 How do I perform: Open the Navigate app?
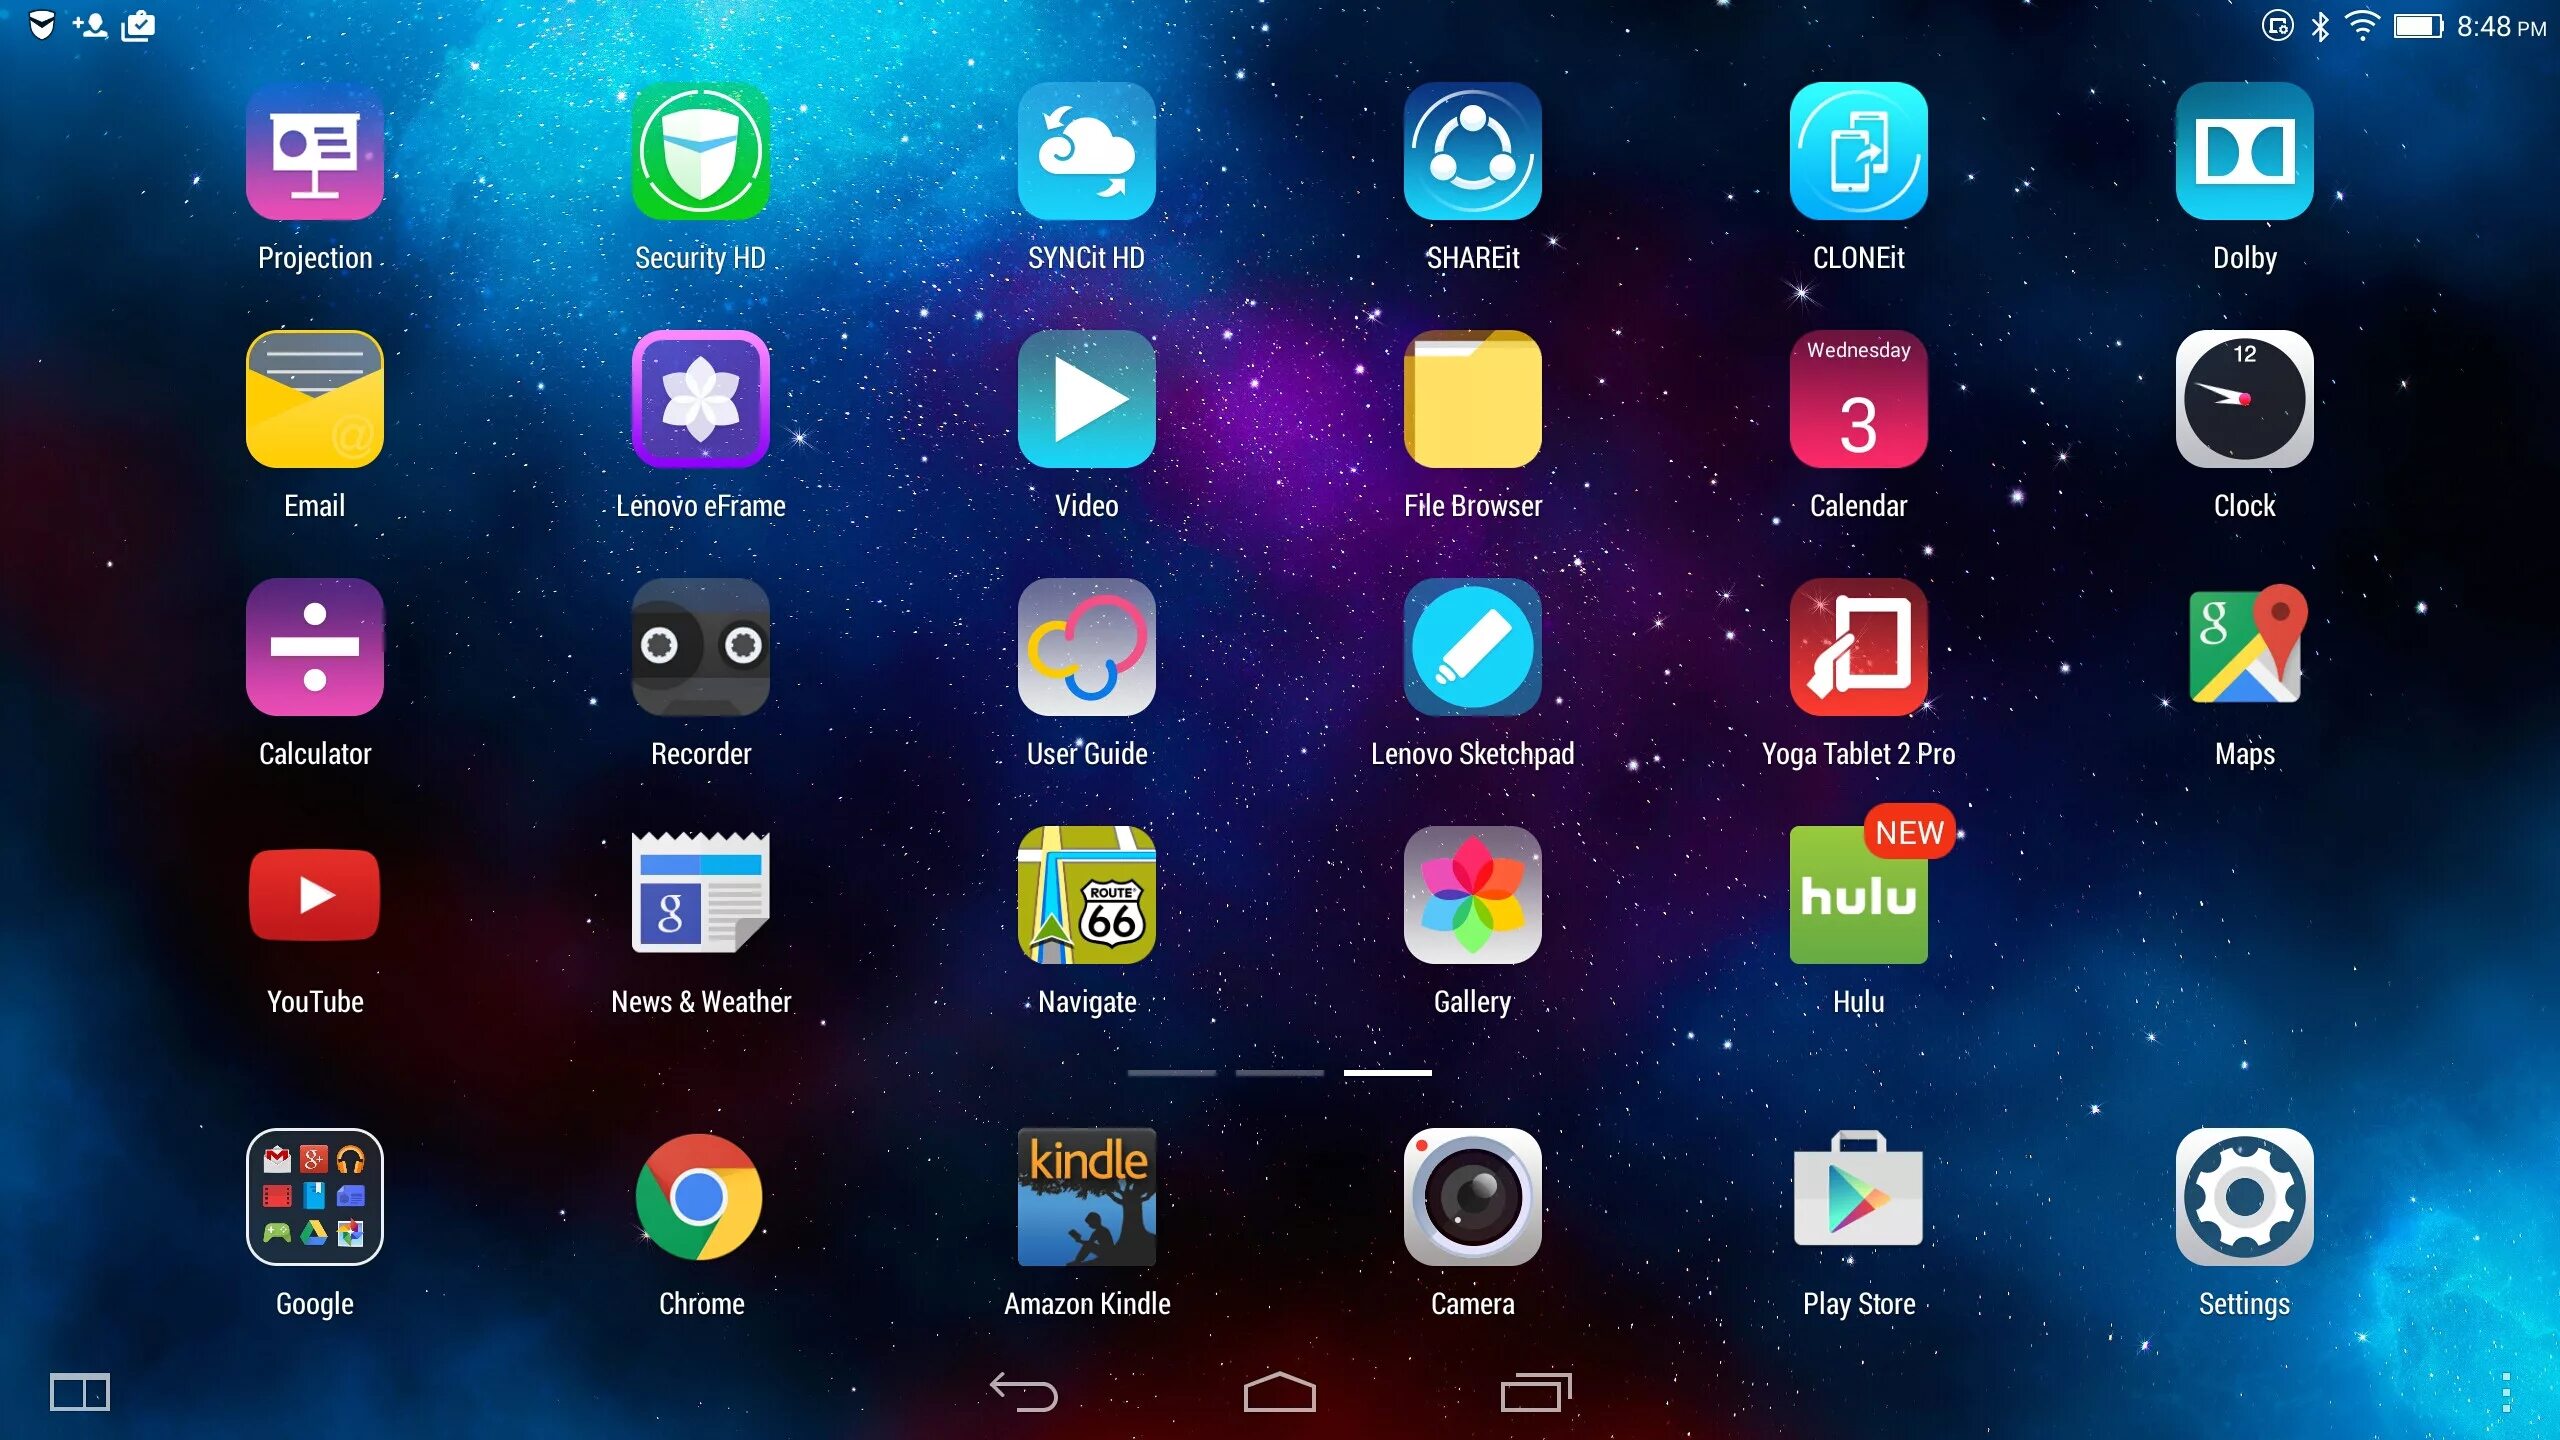pyautogui.click(x=1085, y=895)
